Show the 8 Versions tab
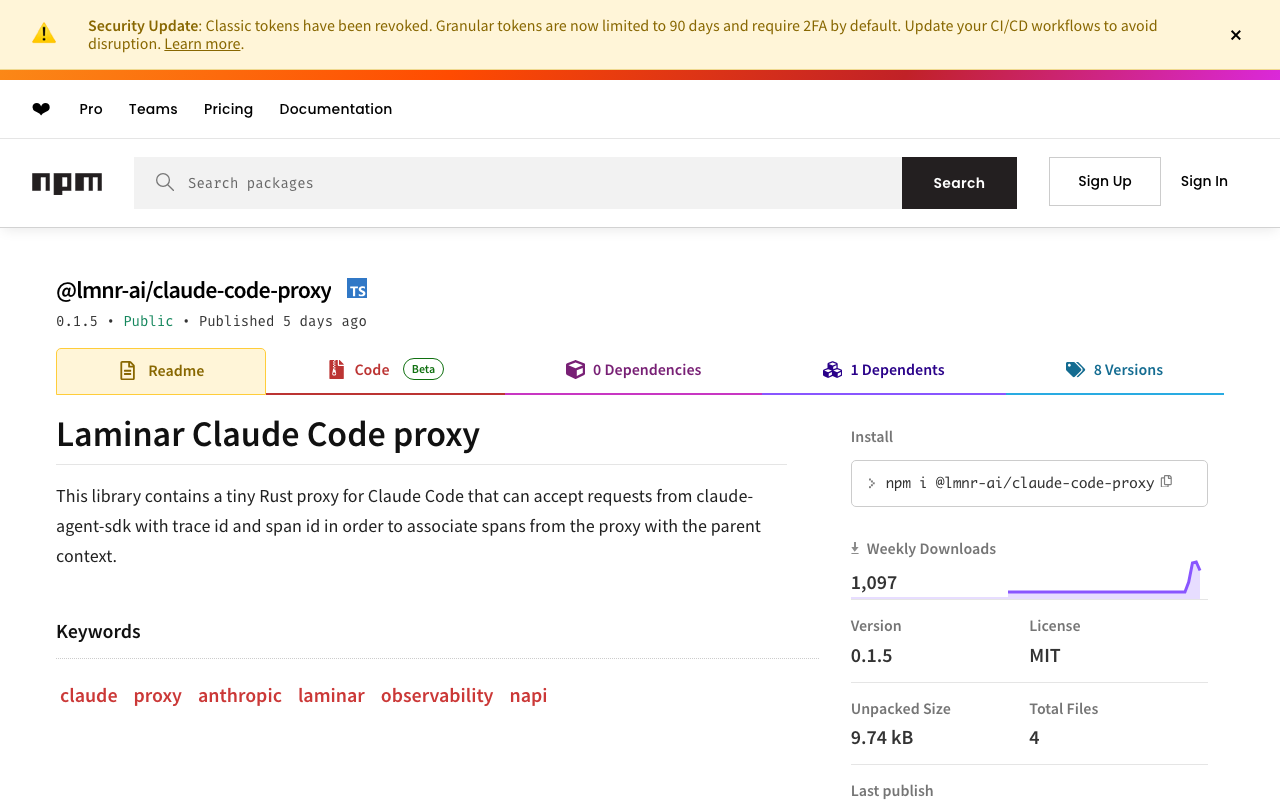Screen dimensions: 1280x800 (x=1114, y=370)
